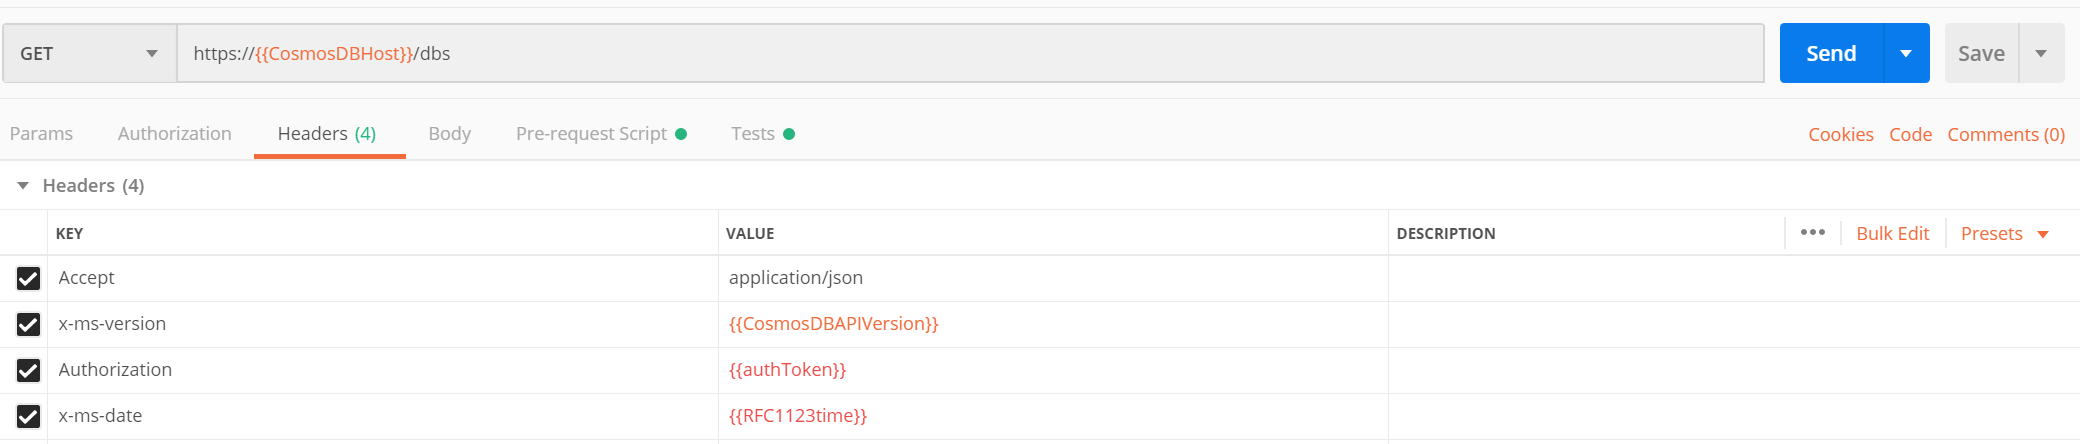Viewport: 2085px width, 444px height.
Task: Open the Pre-request Script tab
Action: coord(601,134)
